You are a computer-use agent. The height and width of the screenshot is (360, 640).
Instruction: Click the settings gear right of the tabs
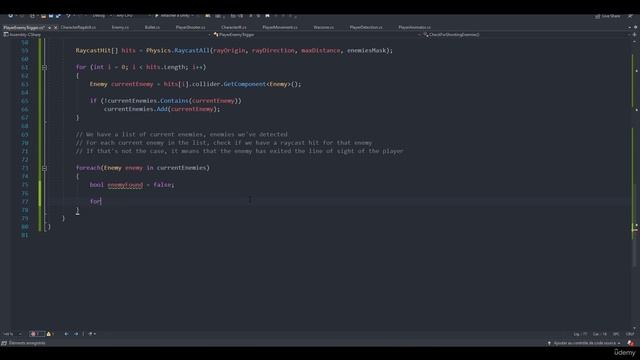[635, 27]
